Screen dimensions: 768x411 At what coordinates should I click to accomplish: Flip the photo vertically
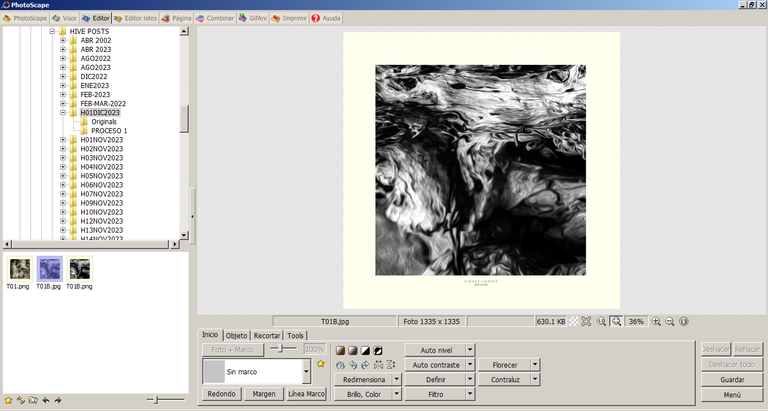(390, 365)
